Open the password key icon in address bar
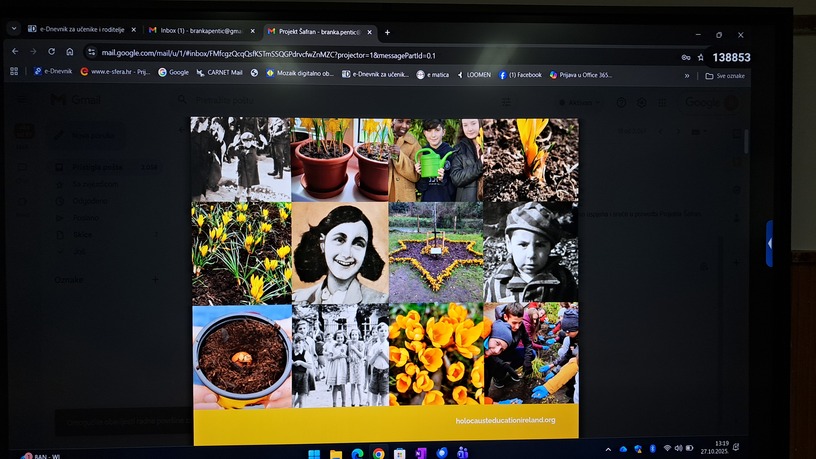The image size is (816, 459). (x=685, y=57)
